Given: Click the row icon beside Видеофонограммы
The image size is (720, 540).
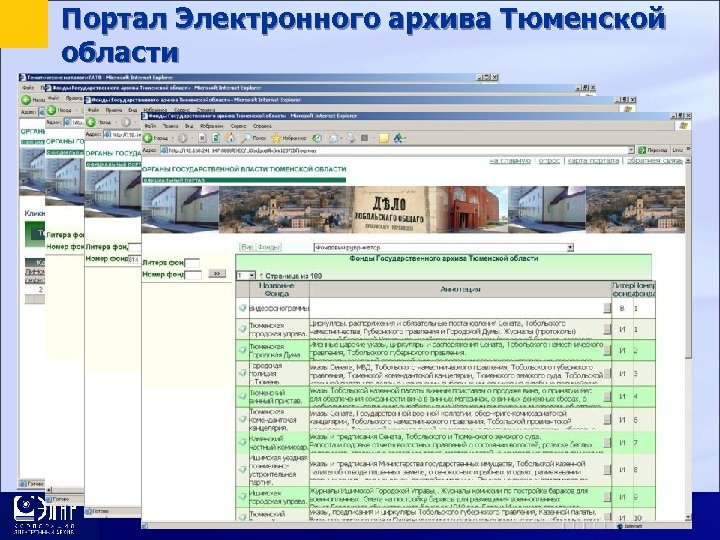Looking at the screenshot, I should (x=242, y=308).
